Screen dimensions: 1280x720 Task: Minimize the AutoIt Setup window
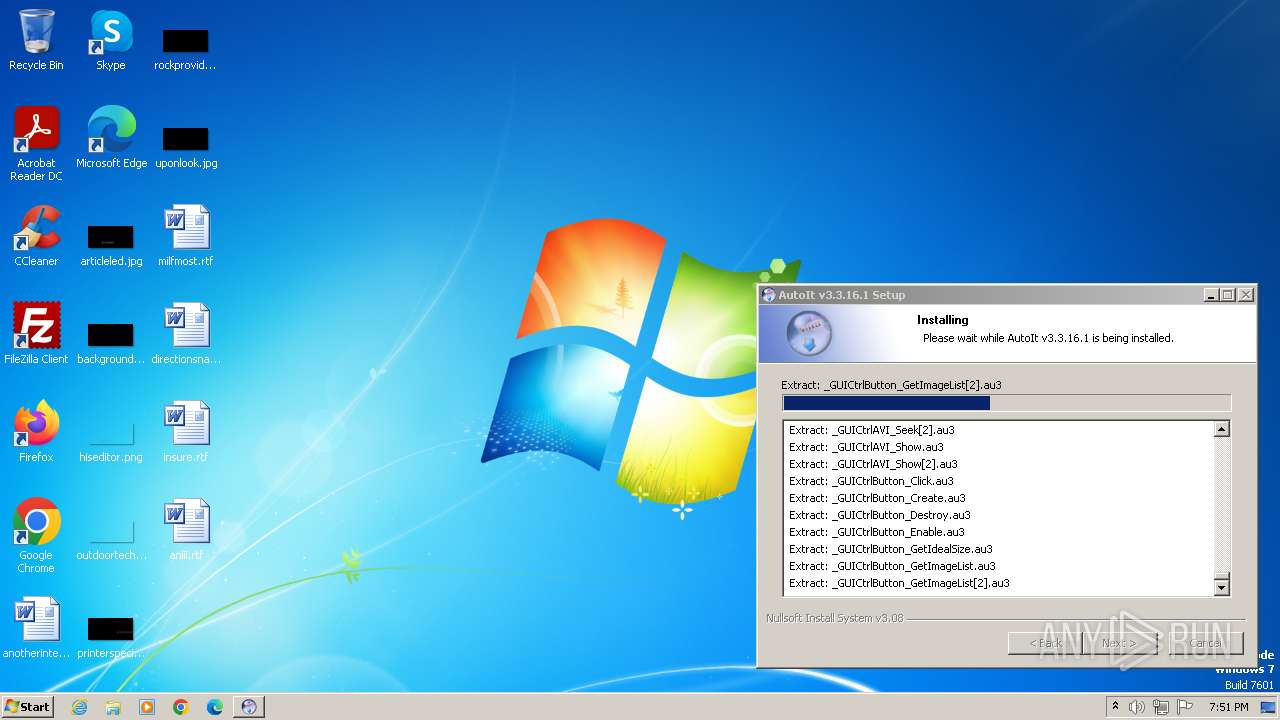(x=1211, y=295)
